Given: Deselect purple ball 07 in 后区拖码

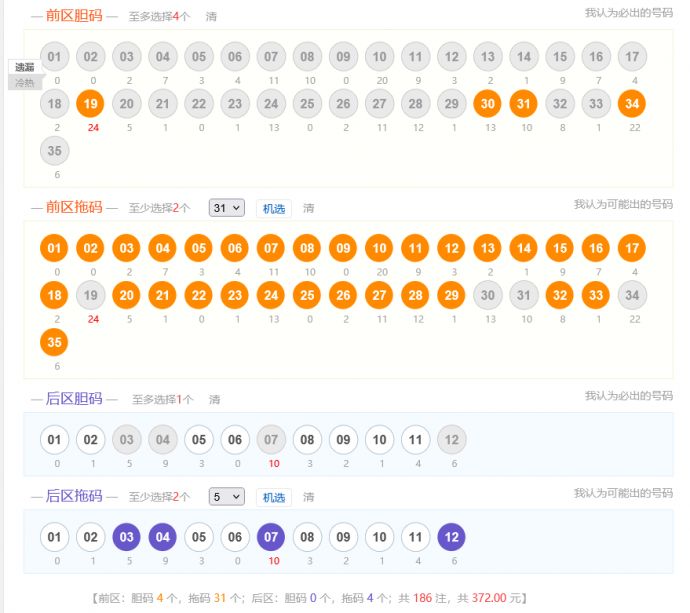Looking at the screenshot, I should 271,537.
